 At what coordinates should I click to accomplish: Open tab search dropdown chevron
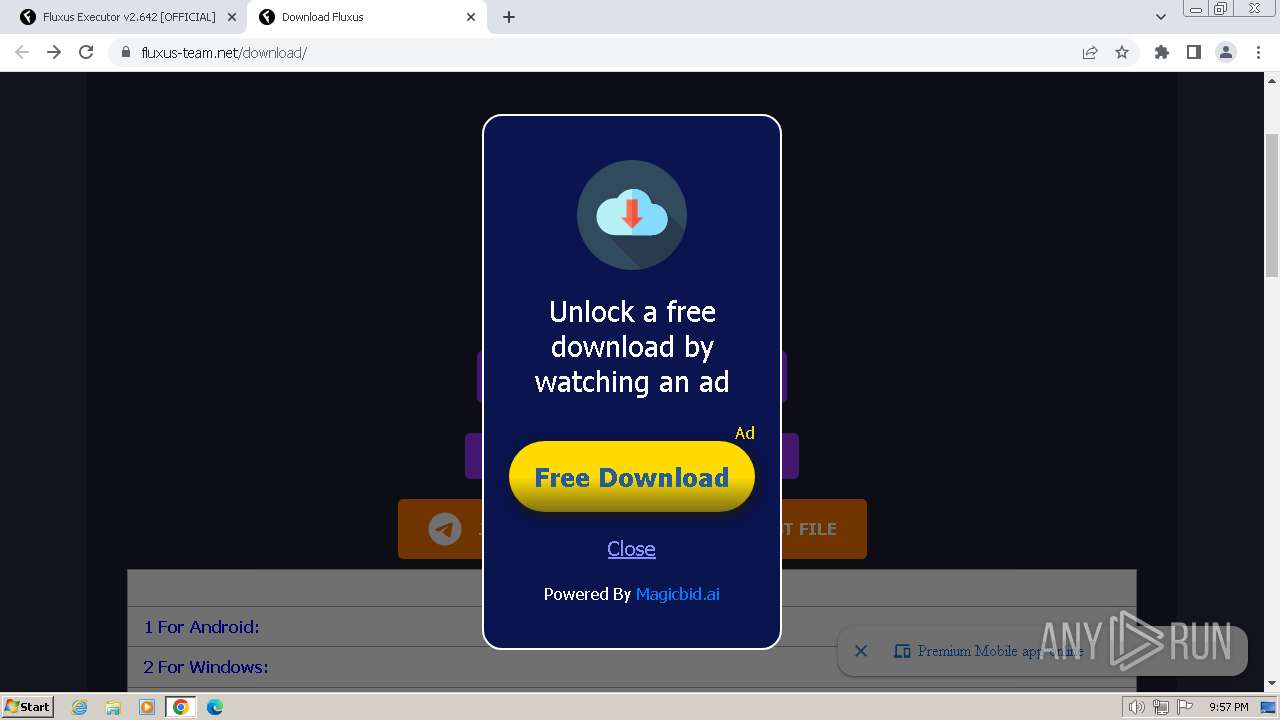1161,17
